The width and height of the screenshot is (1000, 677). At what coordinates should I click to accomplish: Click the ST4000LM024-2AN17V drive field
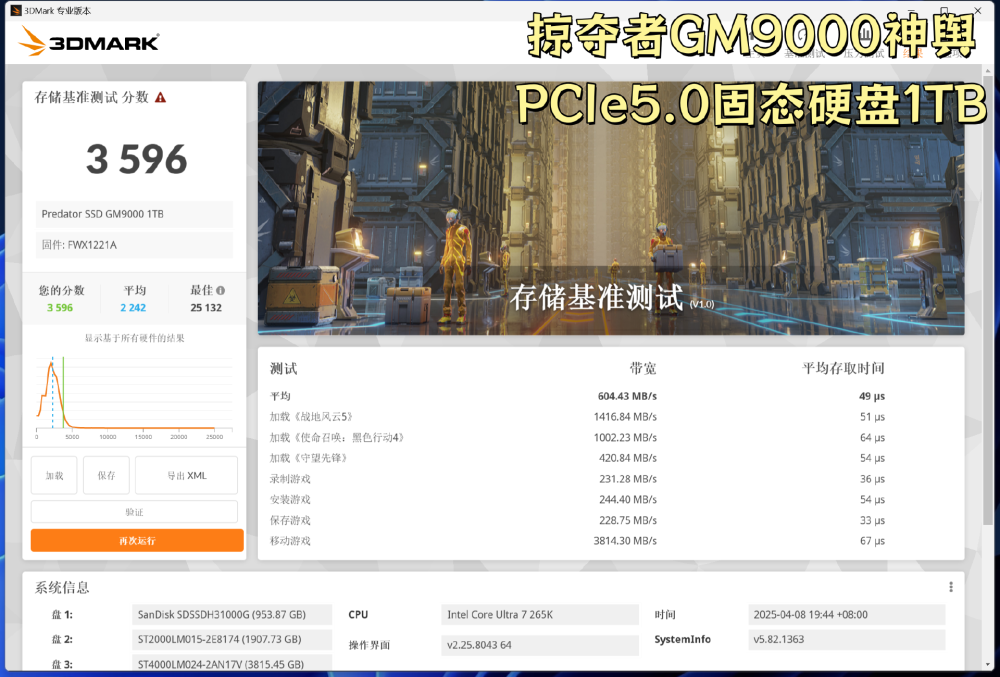(x=232, y=664)
